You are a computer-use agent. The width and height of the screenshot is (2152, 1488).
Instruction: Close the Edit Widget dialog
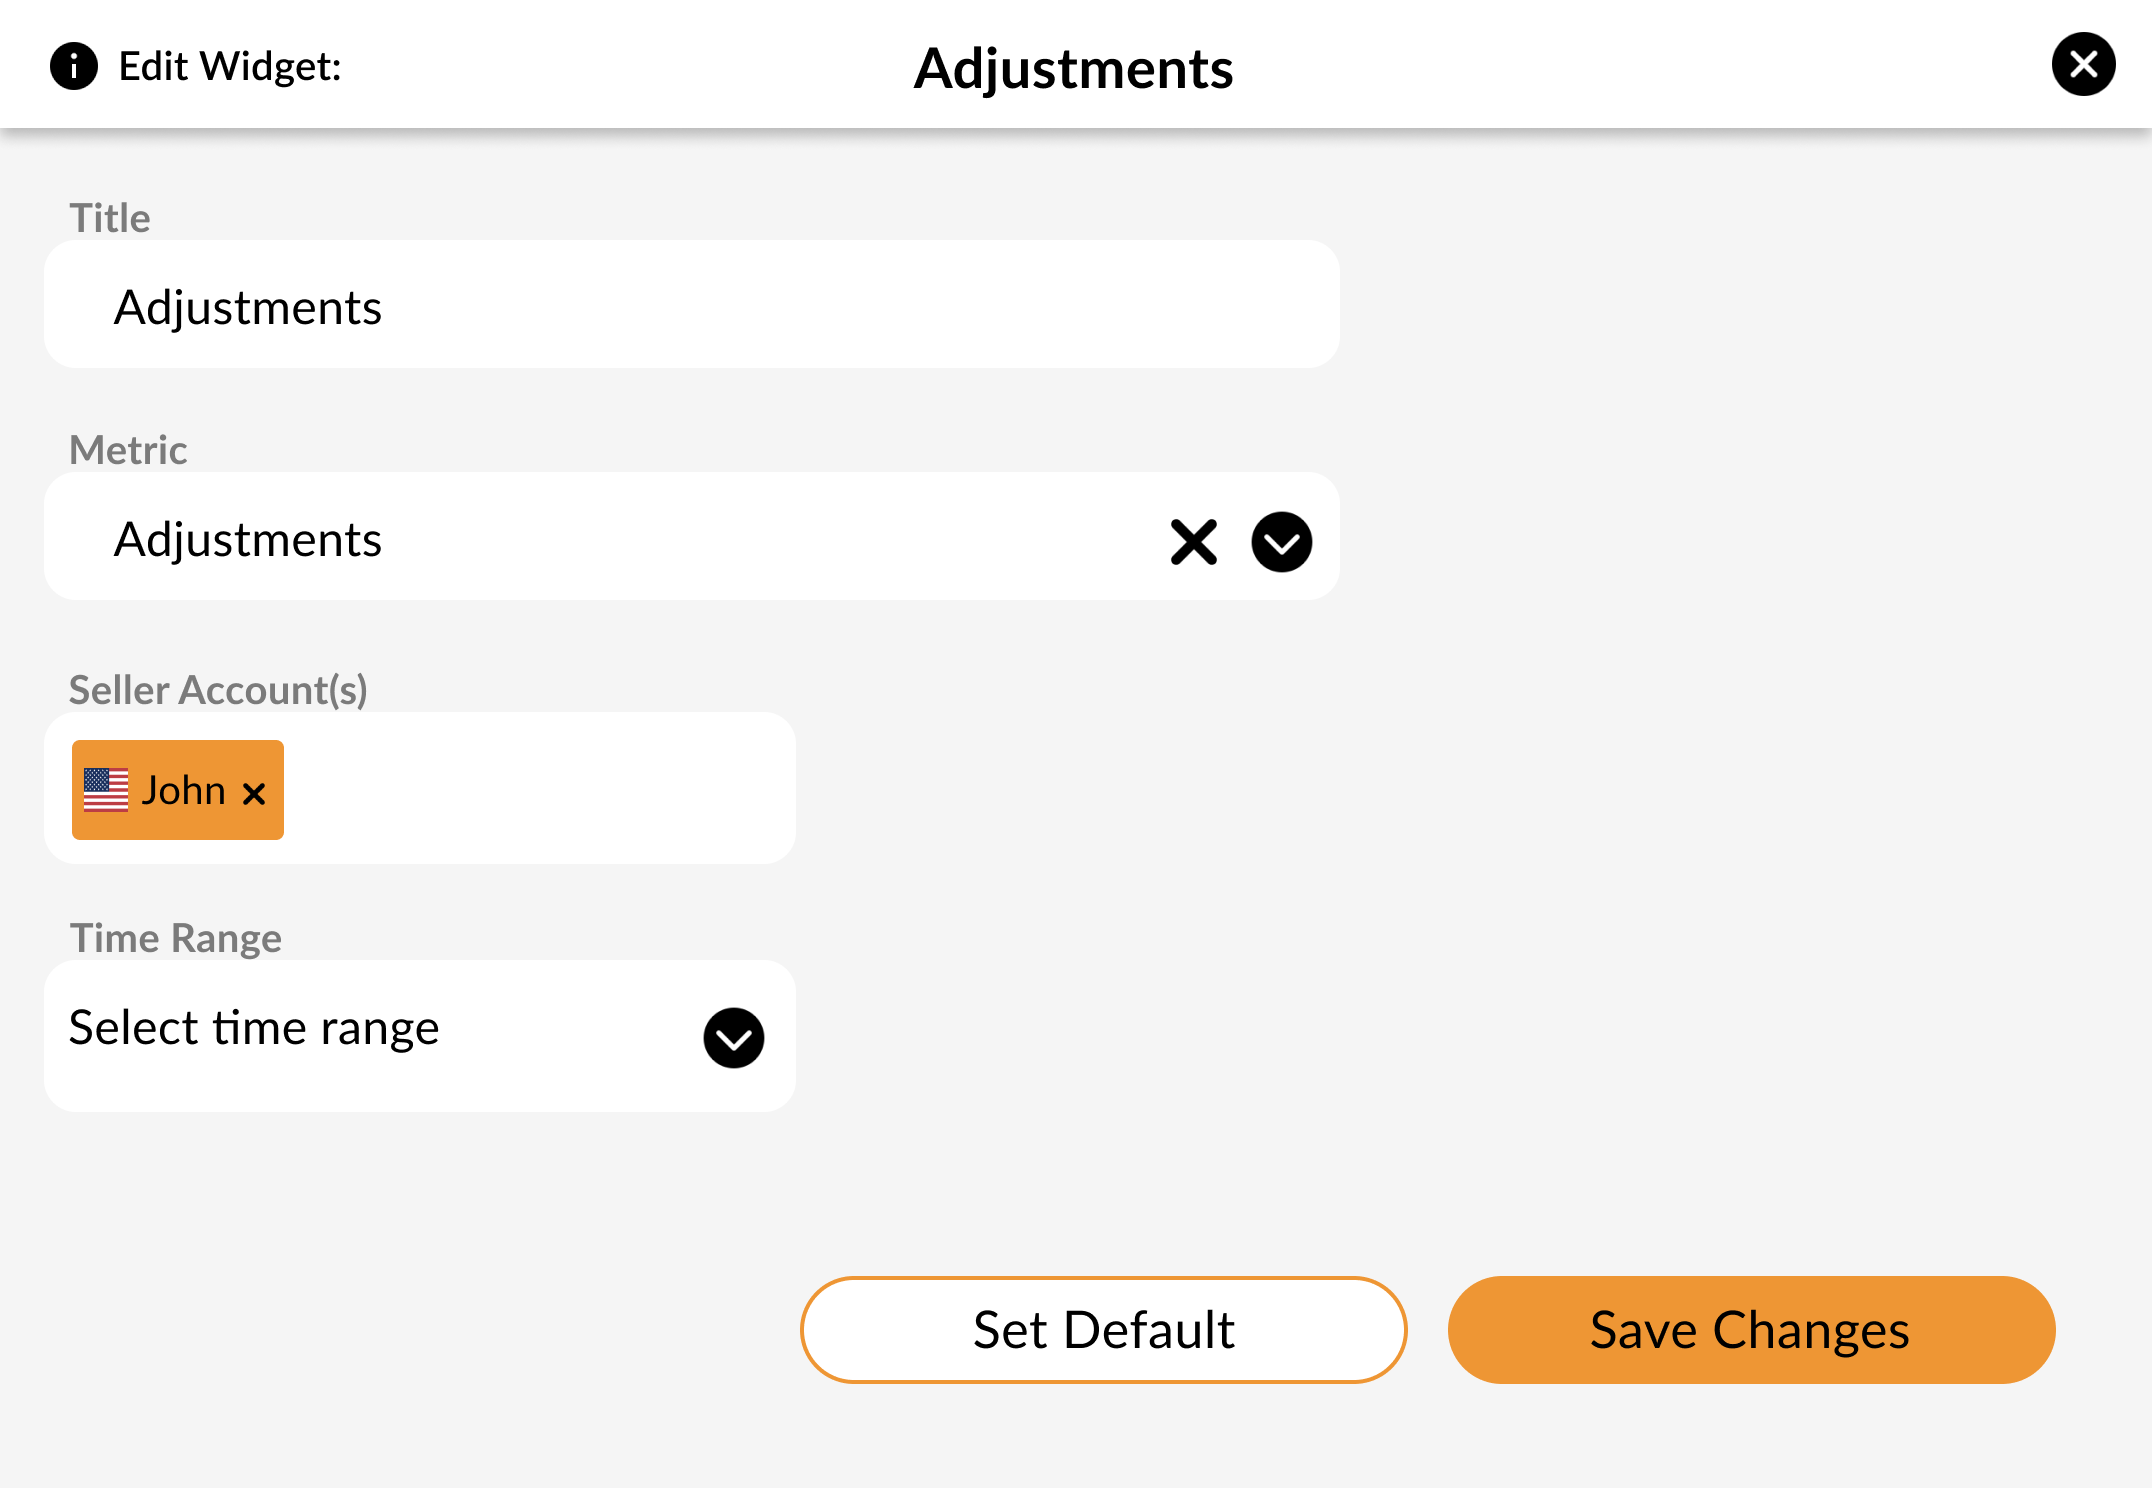(2083, 65)
